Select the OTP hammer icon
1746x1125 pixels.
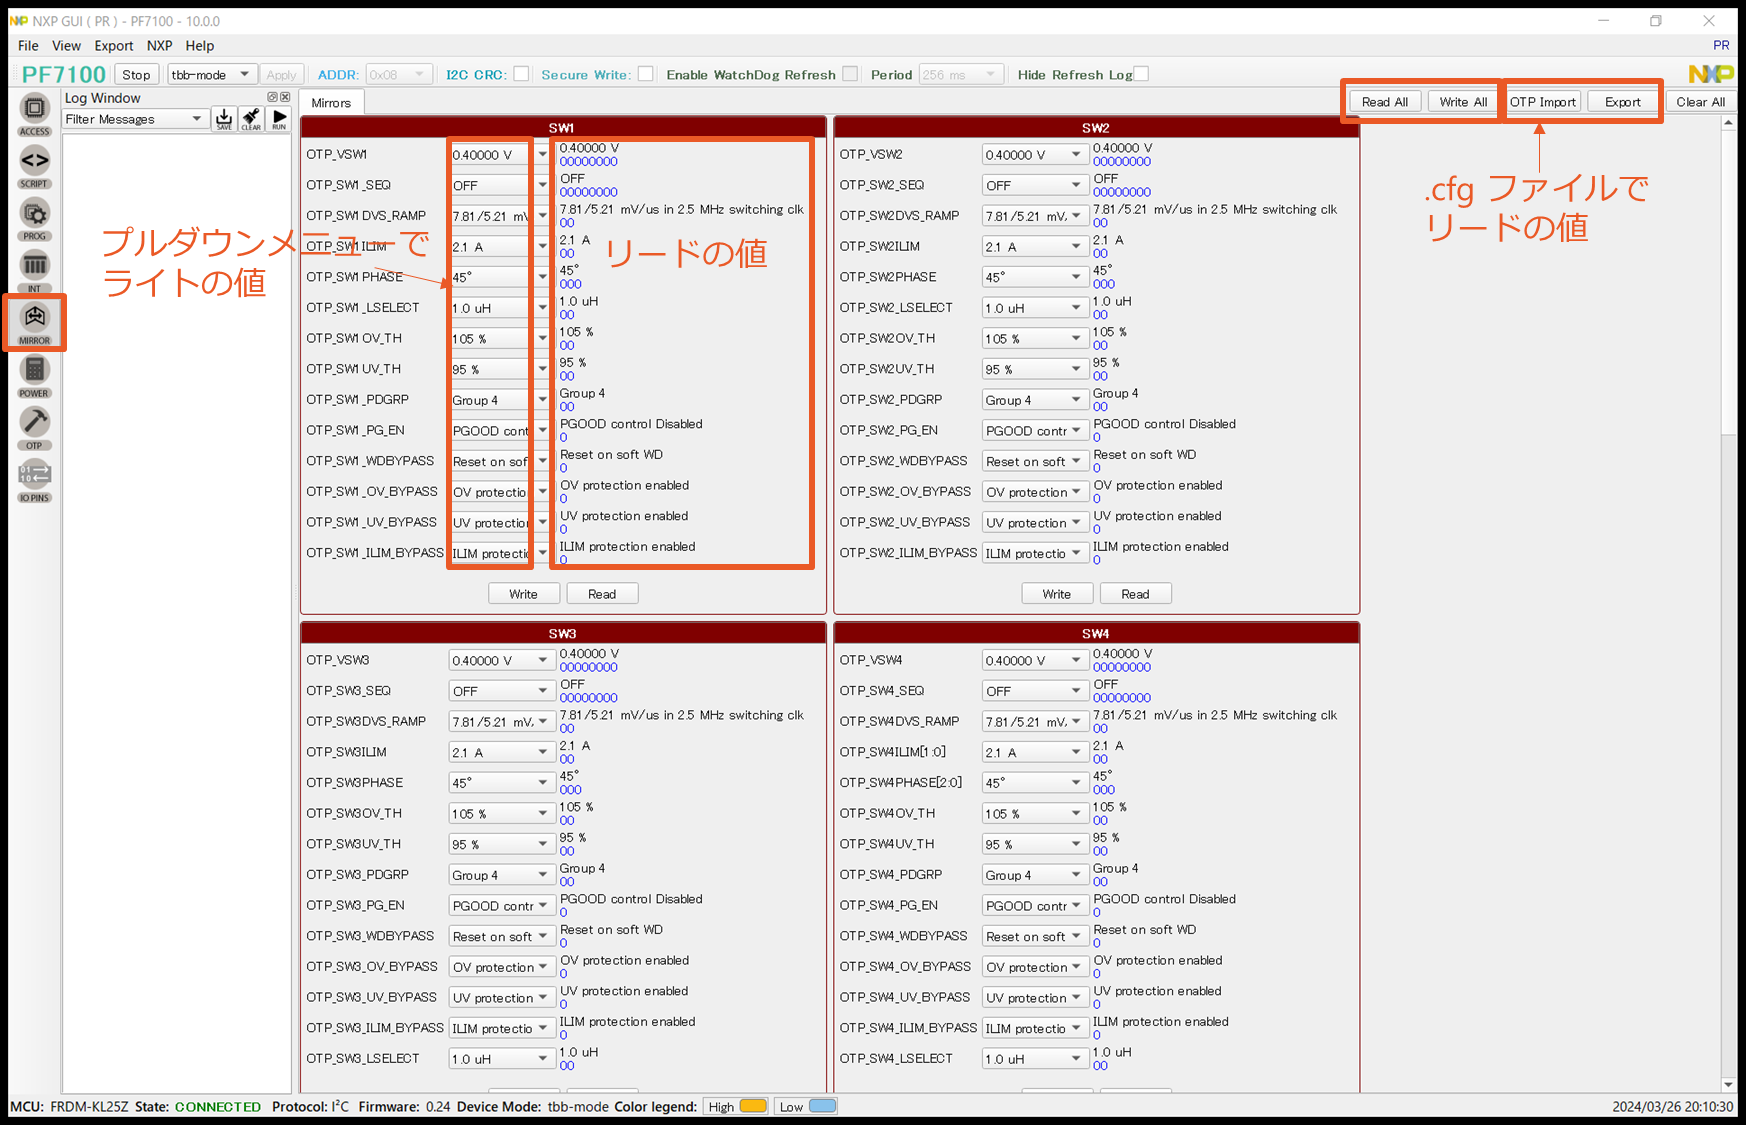[34, 424]
